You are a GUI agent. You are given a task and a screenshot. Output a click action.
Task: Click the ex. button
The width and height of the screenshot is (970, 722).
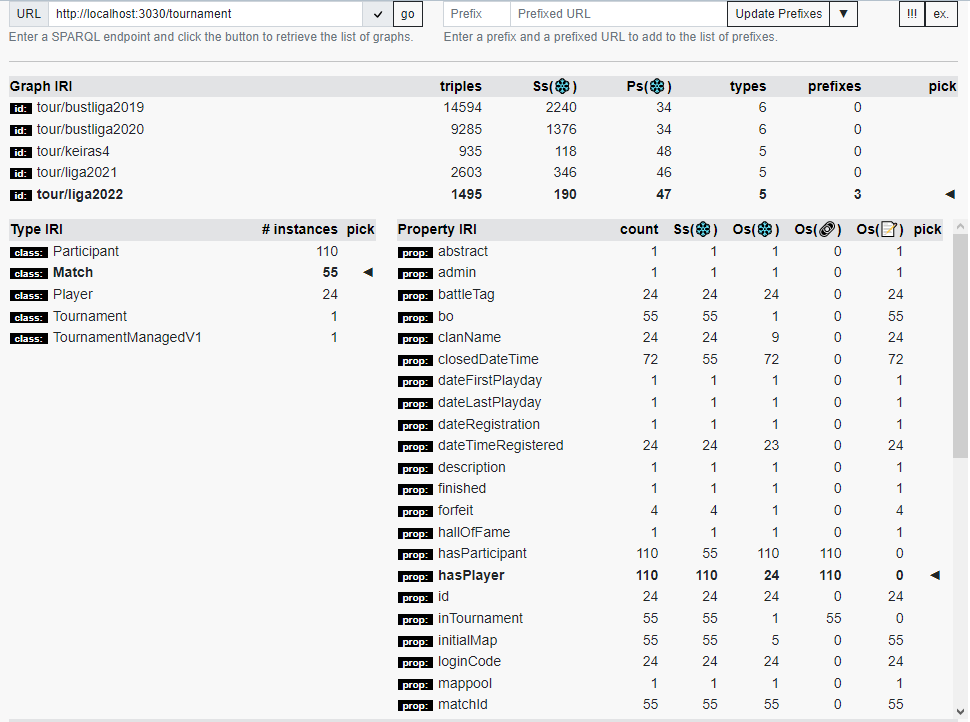(x=941, y=14)
